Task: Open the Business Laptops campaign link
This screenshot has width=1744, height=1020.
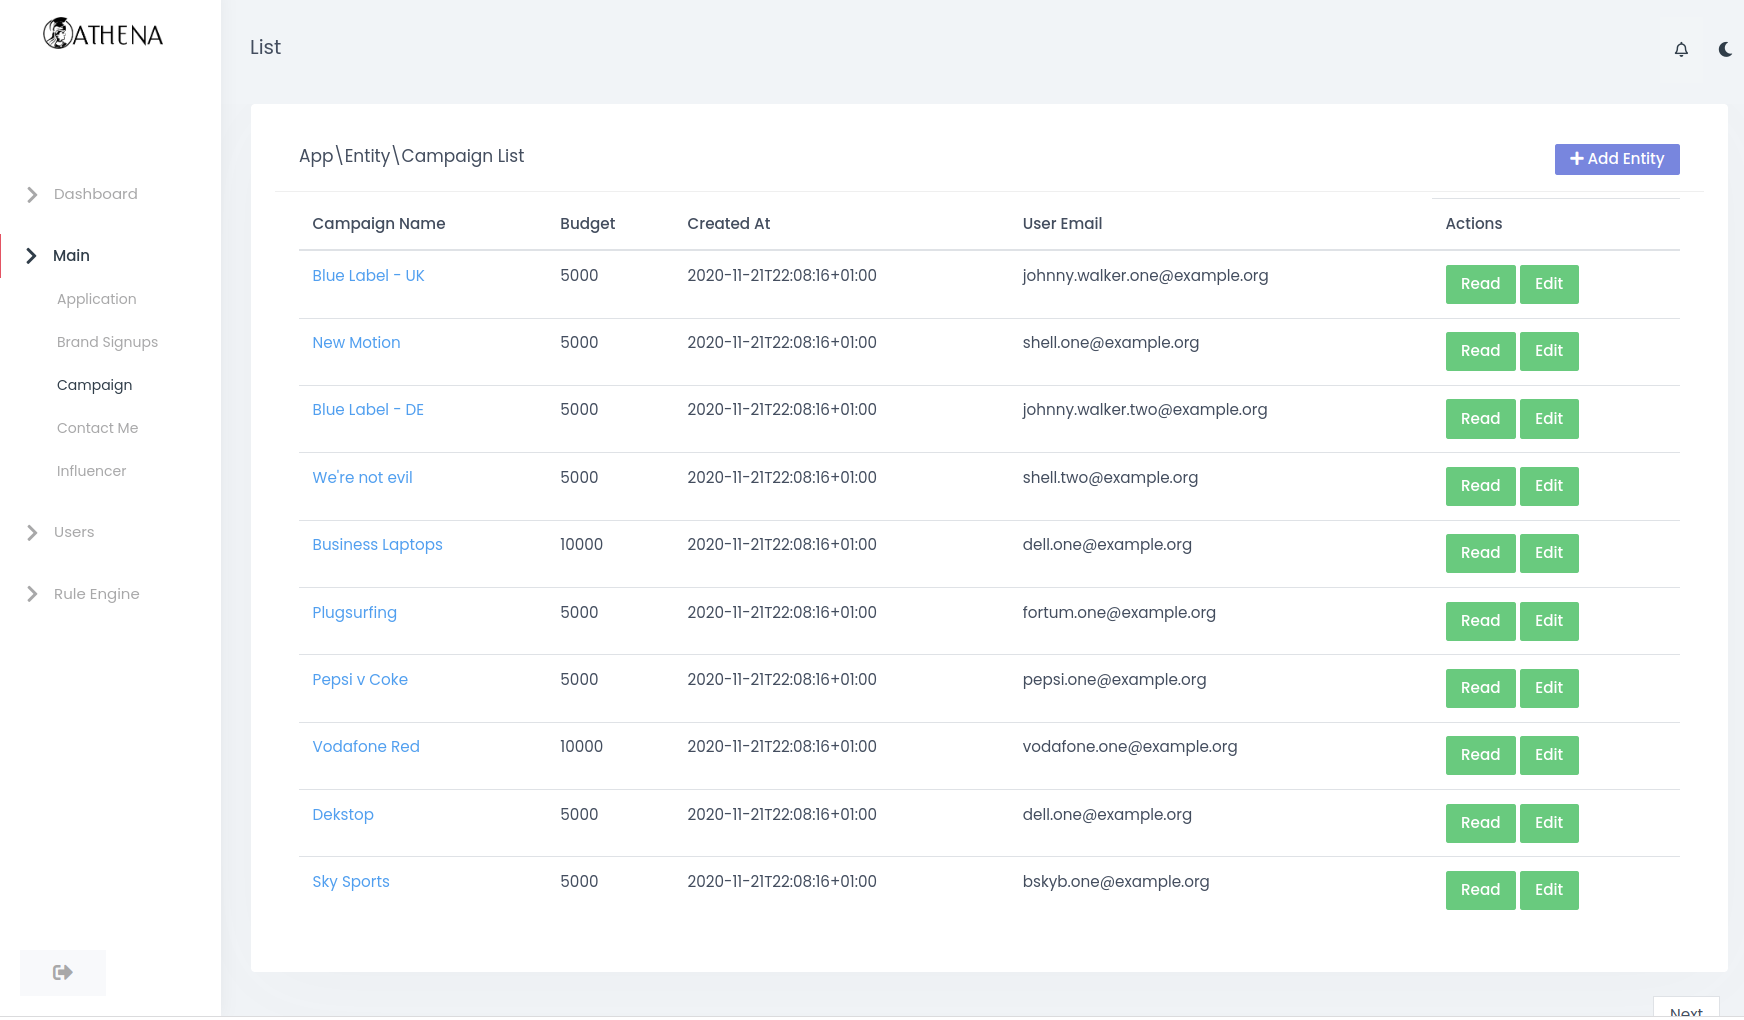Action: click(377, 545)
